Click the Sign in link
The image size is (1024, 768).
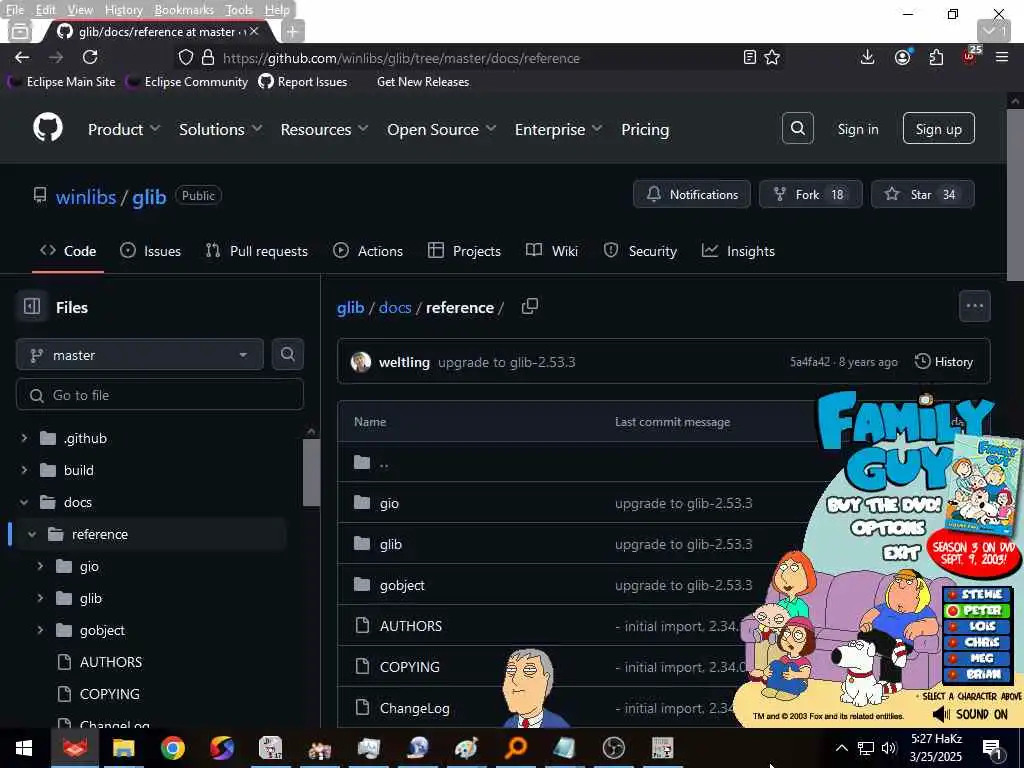tap(858, 129)
